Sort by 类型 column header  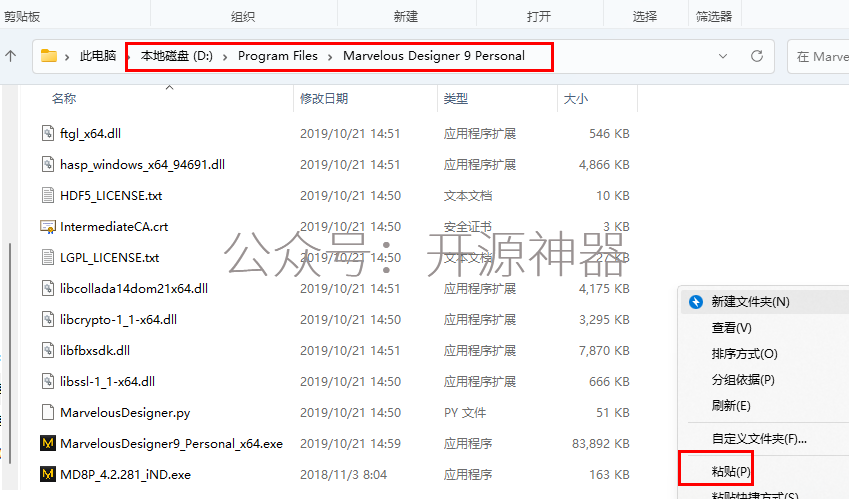(x=455, y=99)
